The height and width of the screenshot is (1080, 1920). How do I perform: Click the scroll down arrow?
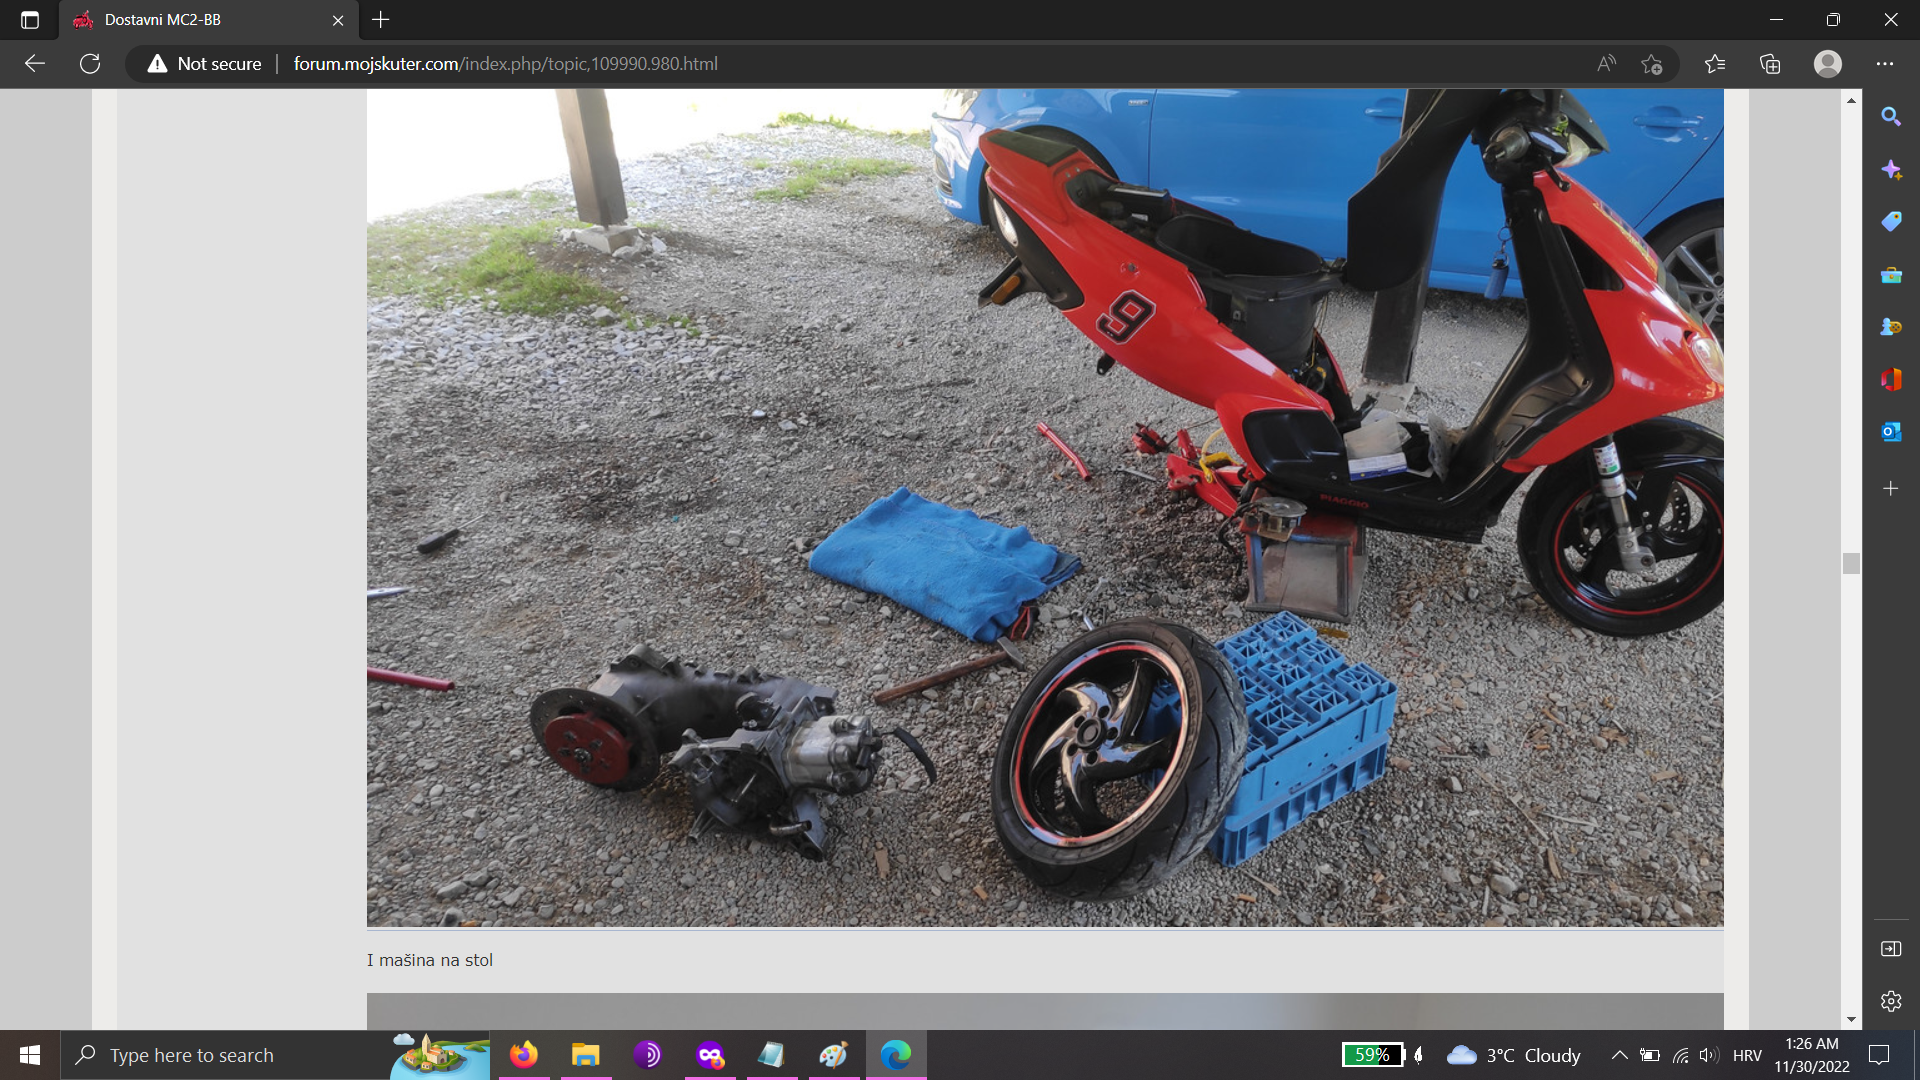click(1851, 1020)
